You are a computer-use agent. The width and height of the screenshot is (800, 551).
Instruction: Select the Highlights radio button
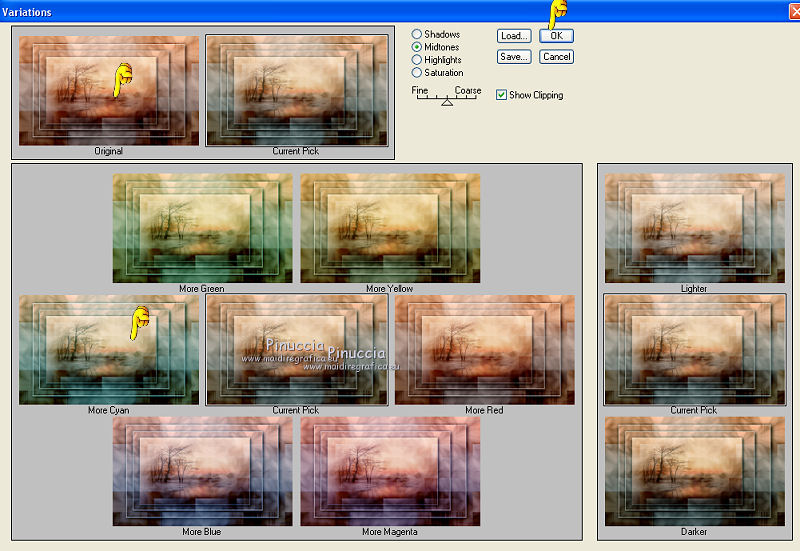[417, 60]
